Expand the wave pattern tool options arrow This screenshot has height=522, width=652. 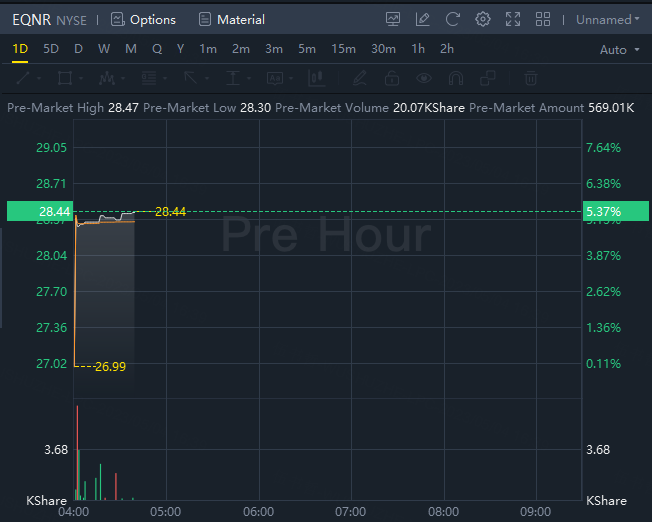tap(123, 78)
